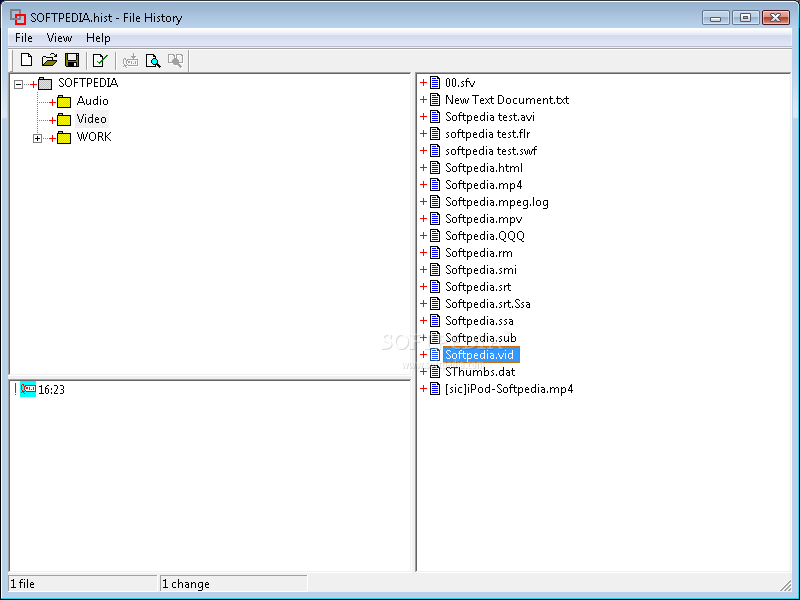Open the File menu
The height and width of the screenshot is (600, 800).
(23, 38)
